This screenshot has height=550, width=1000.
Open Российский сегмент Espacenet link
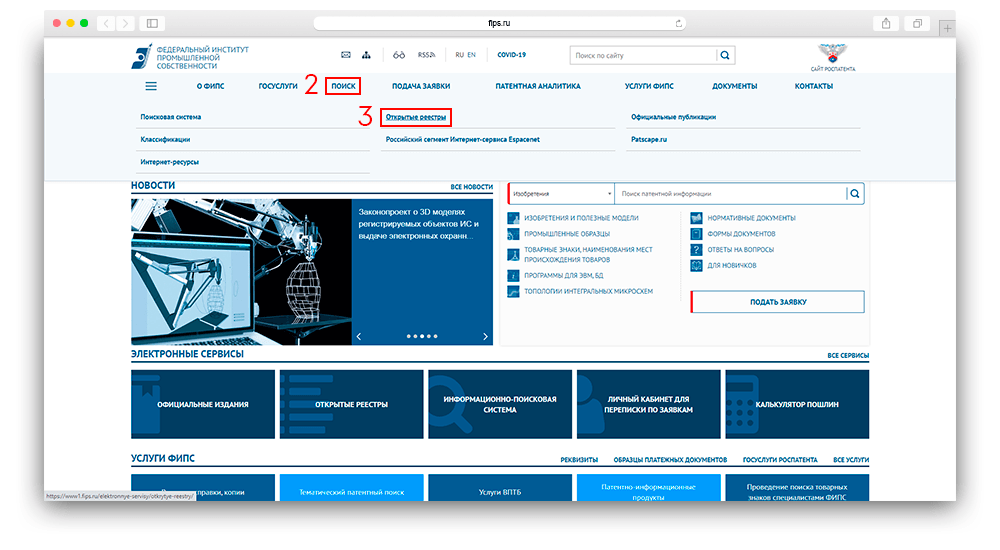point(462,139)
